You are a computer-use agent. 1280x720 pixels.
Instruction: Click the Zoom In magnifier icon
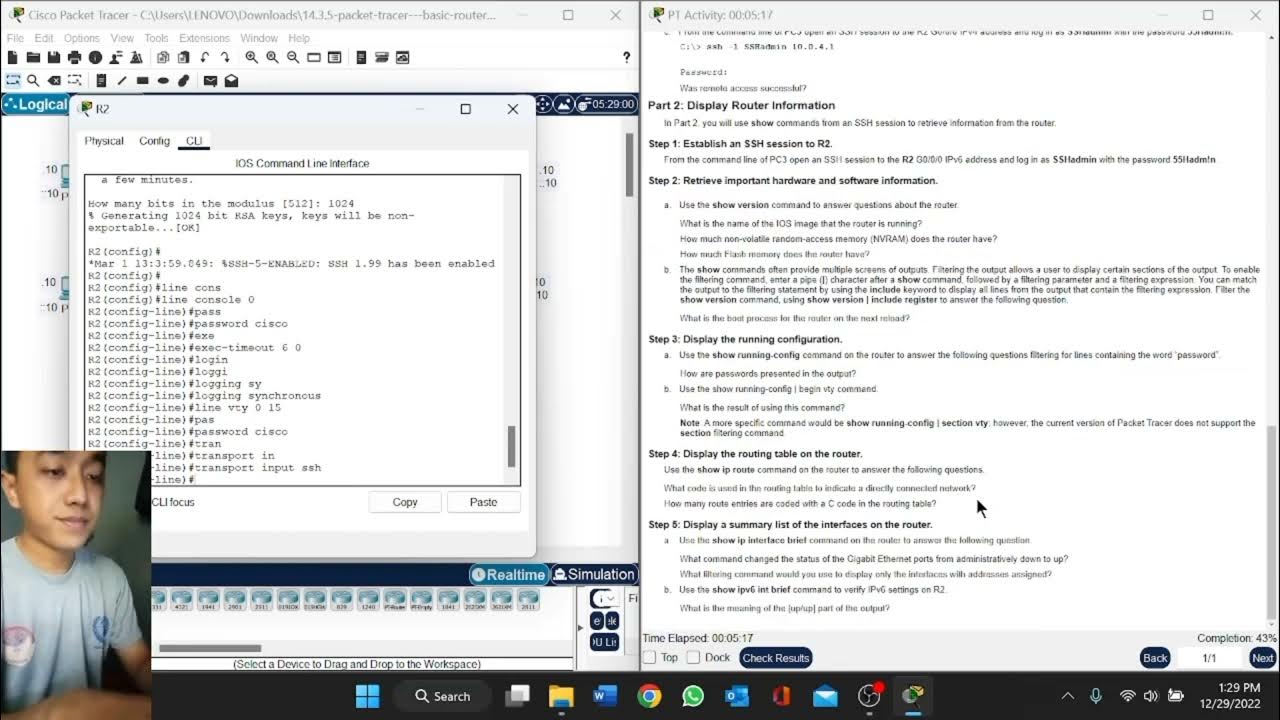[251, 58]
